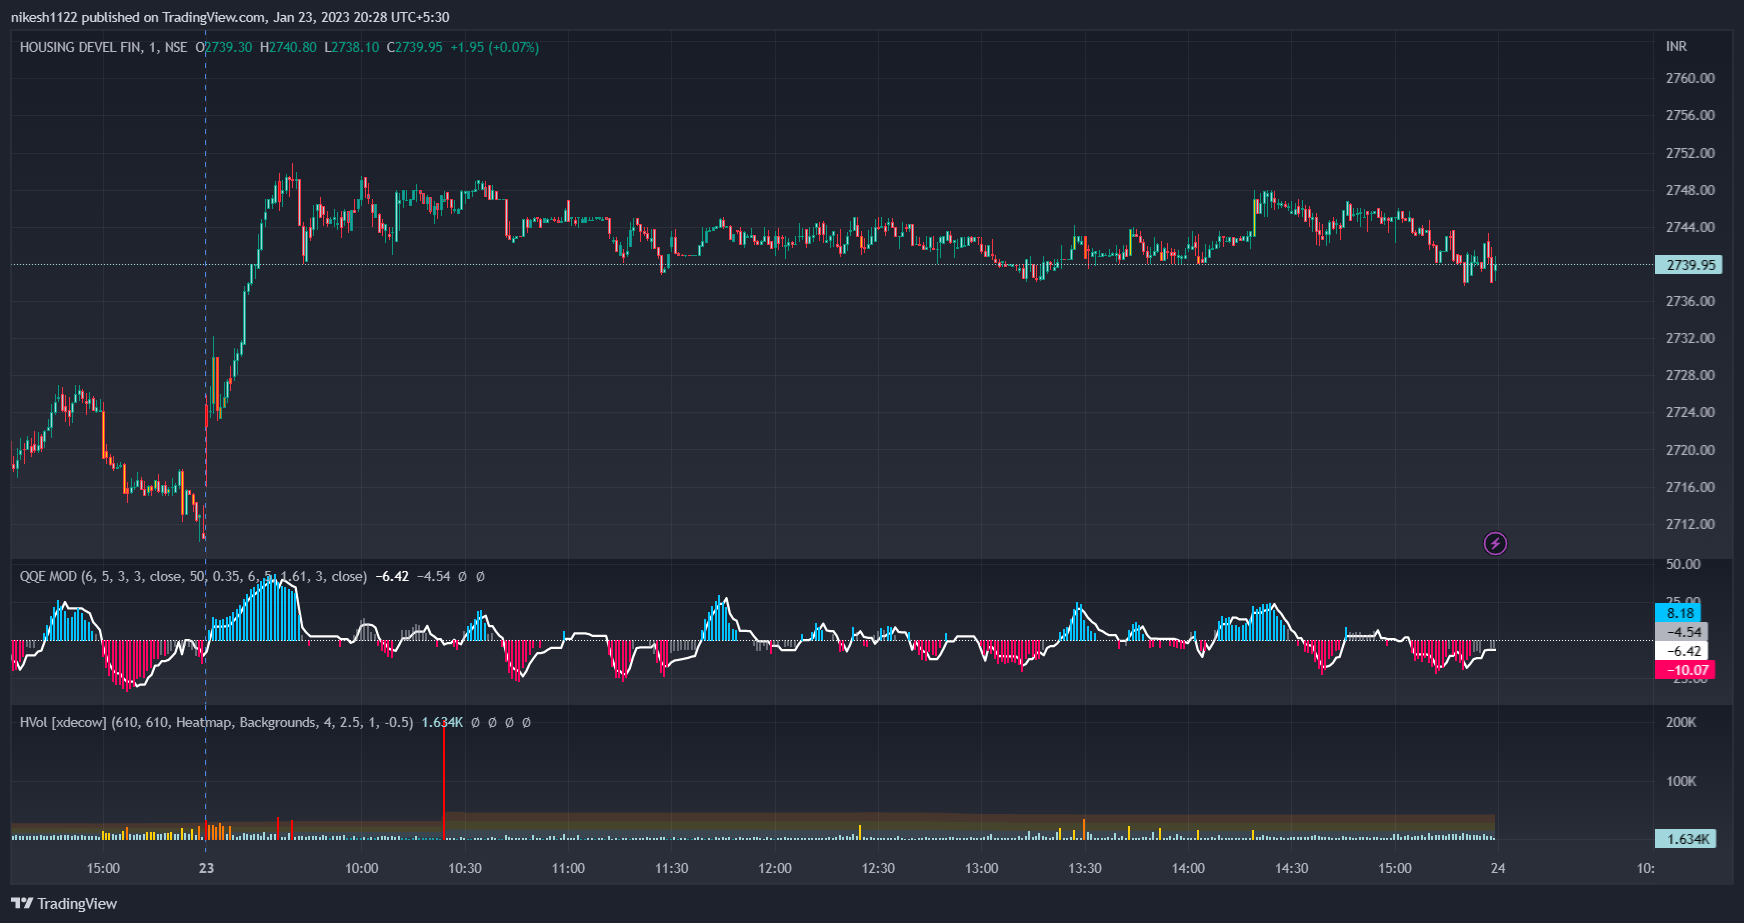The height and width of the screenshot is (923, 1744).
Task: Click the 2728.00 price axis label
Action: point(1690,375)
